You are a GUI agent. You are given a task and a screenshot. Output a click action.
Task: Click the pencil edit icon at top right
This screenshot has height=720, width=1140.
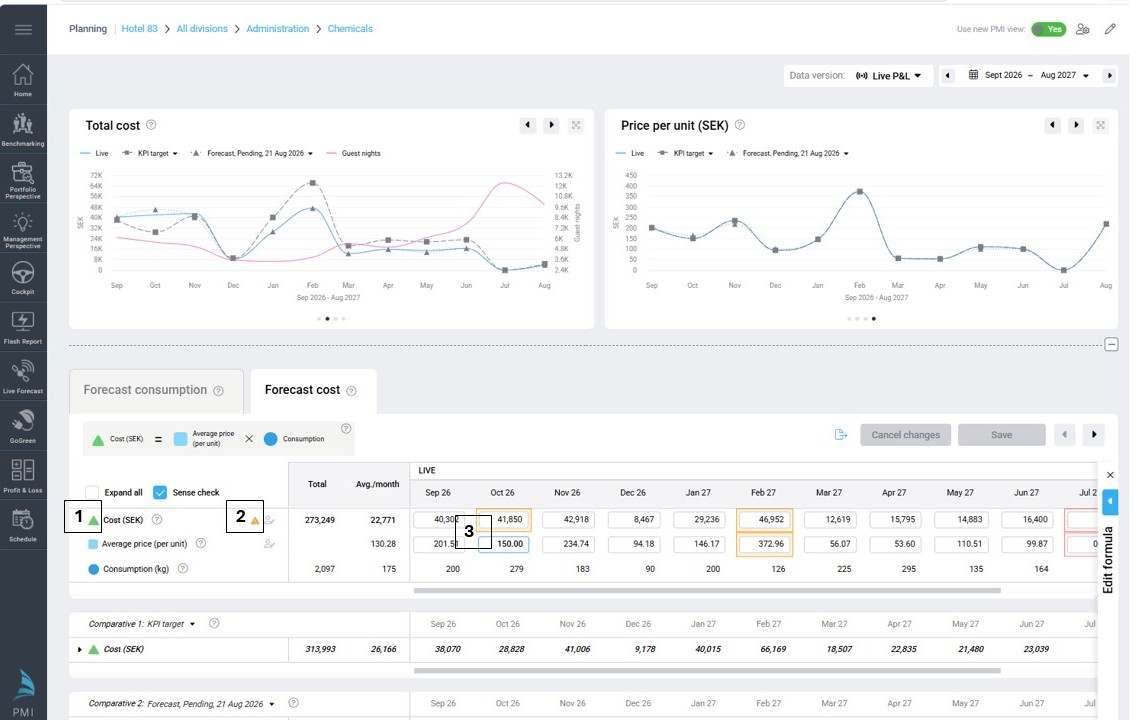(1109, 29)
